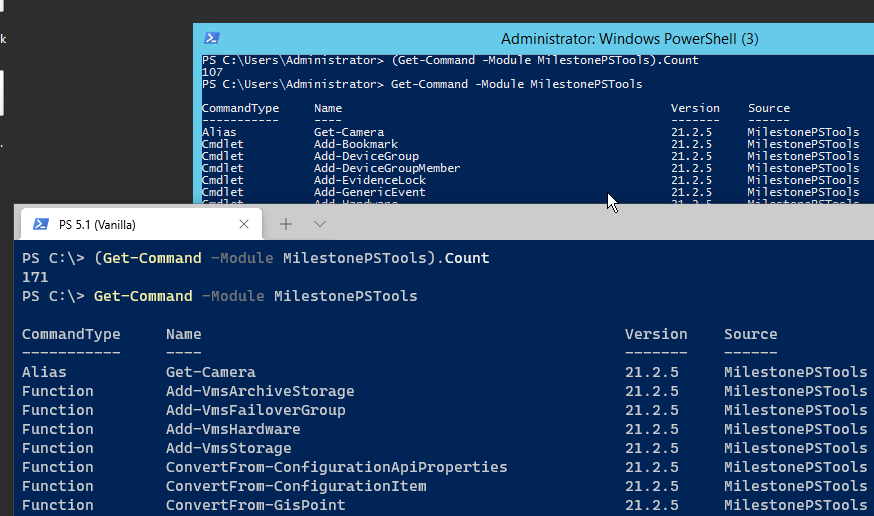Click the Source header in Administrator window
Image resolution: width=874 pixels, height=516 pixels.
(769, 108)
